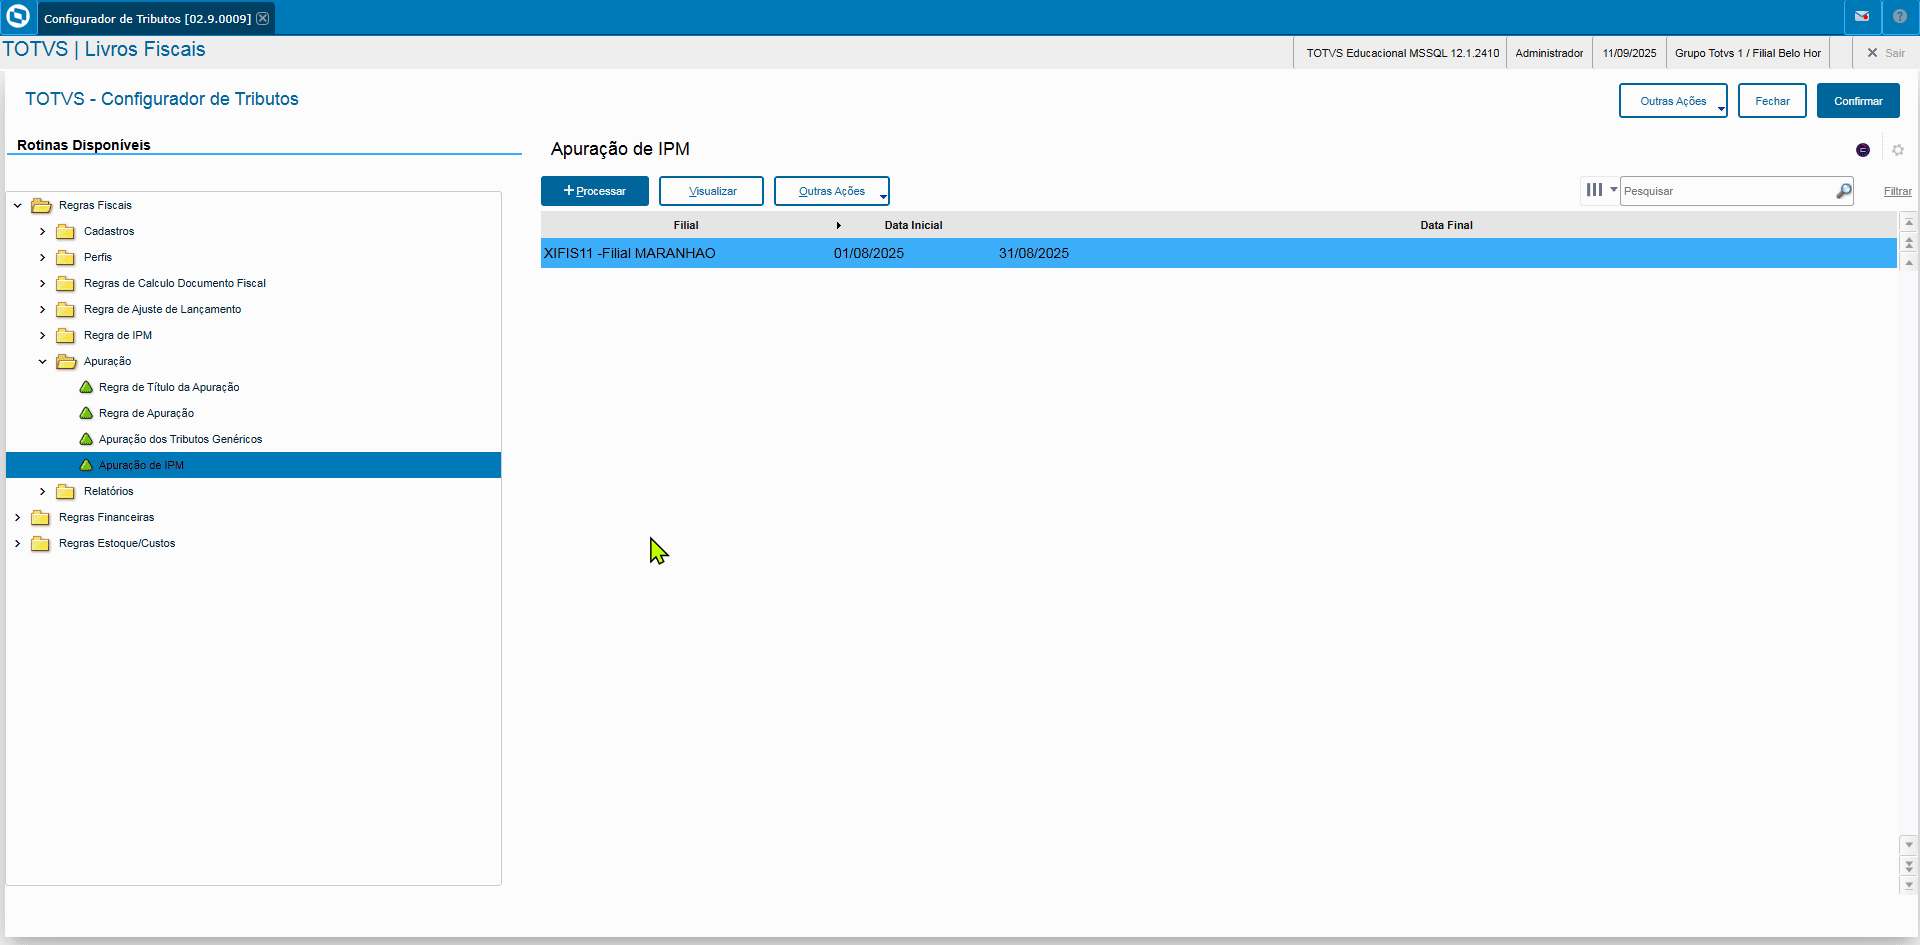Click the open Apuração folder icon
Viewport: 1920px width, 945px height.
[66, 361]
